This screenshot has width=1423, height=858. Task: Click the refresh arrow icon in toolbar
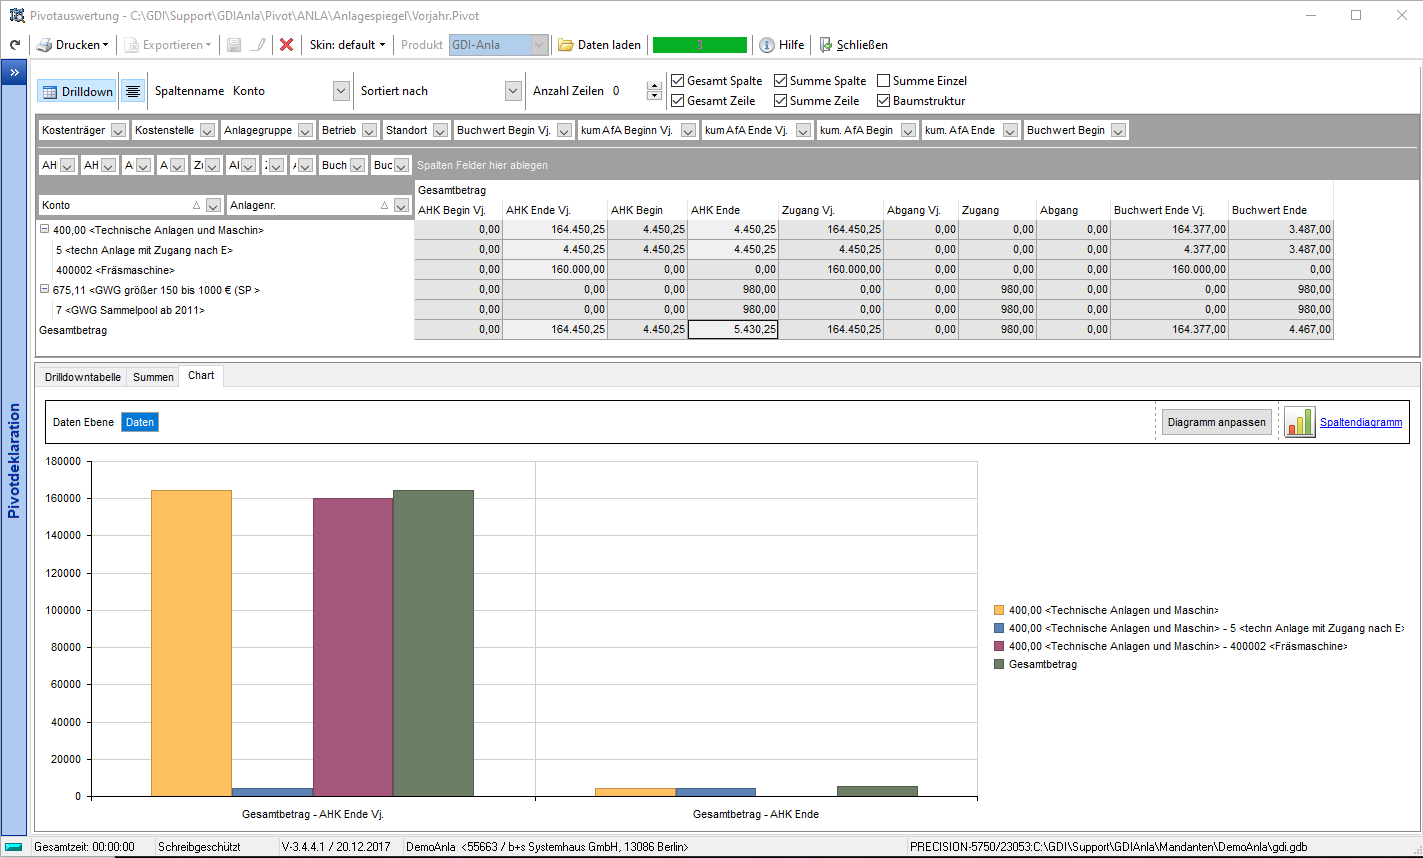tap(15, 45)
